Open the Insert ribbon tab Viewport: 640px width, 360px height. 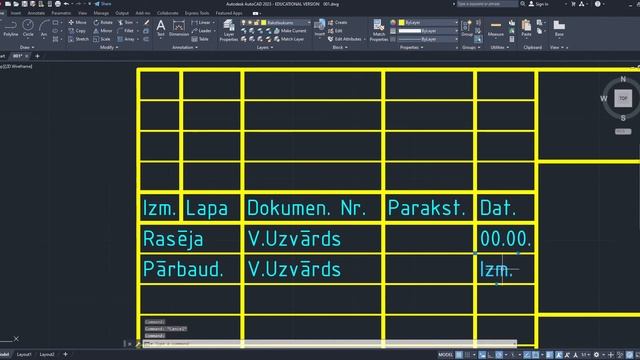[x=16, y=13]
